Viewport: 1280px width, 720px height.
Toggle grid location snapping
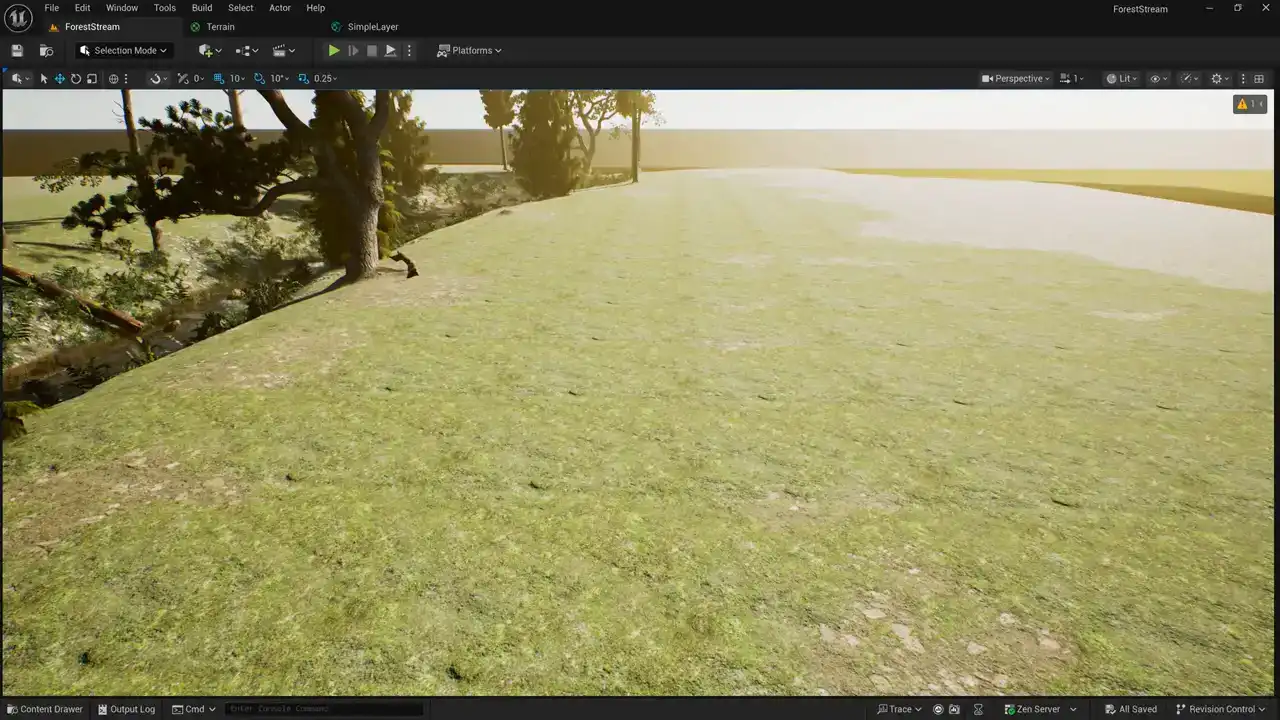(x=219, y=79)
